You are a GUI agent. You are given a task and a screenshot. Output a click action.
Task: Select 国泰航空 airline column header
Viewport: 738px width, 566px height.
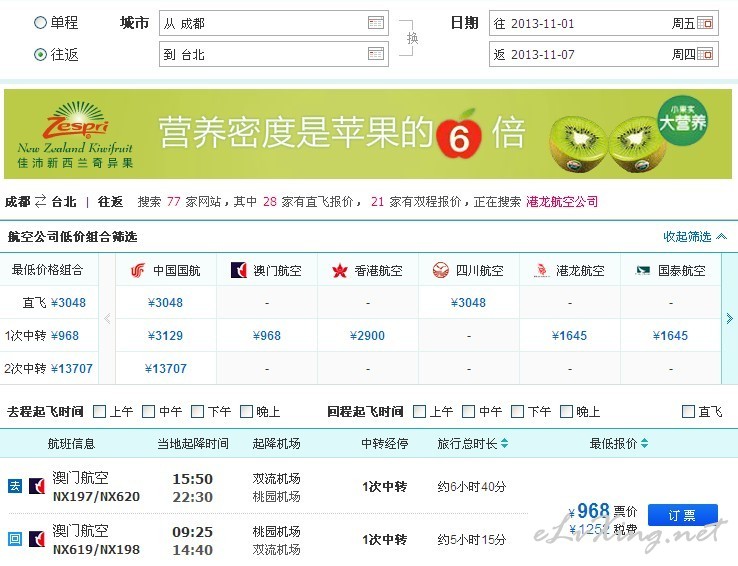tap(671, 271)
